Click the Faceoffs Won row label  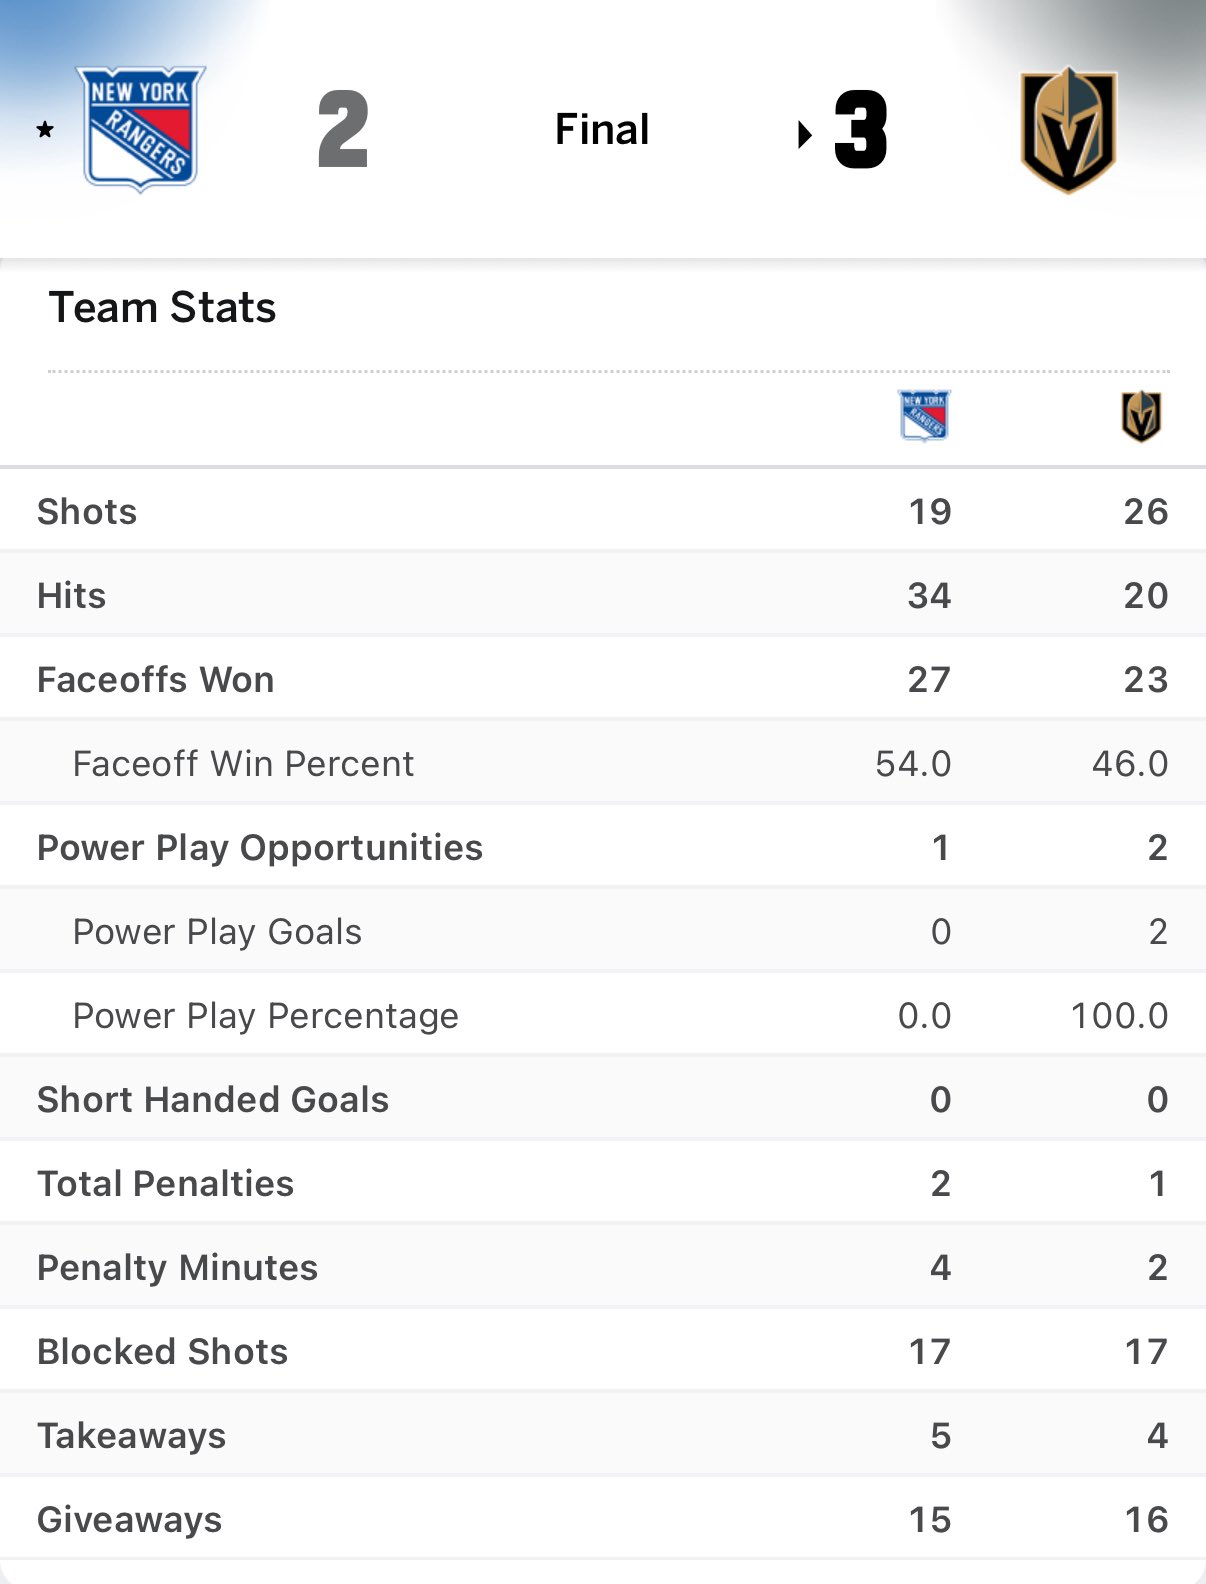(155, 679)
